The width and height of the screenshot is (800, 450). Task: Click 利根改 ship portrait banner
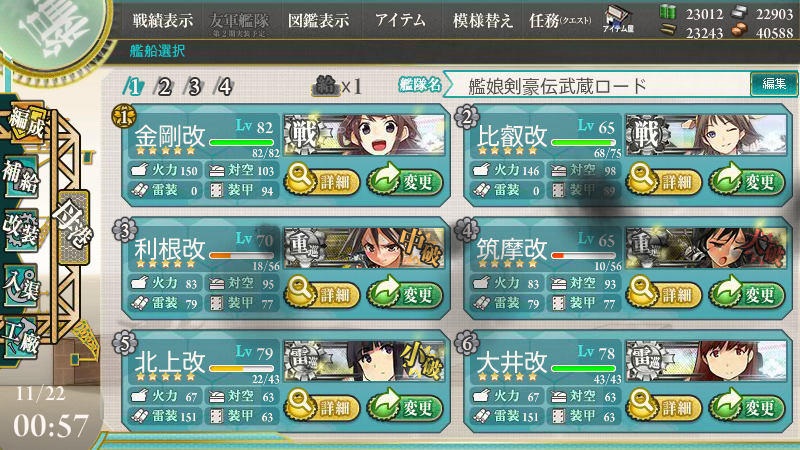[364, 248]
